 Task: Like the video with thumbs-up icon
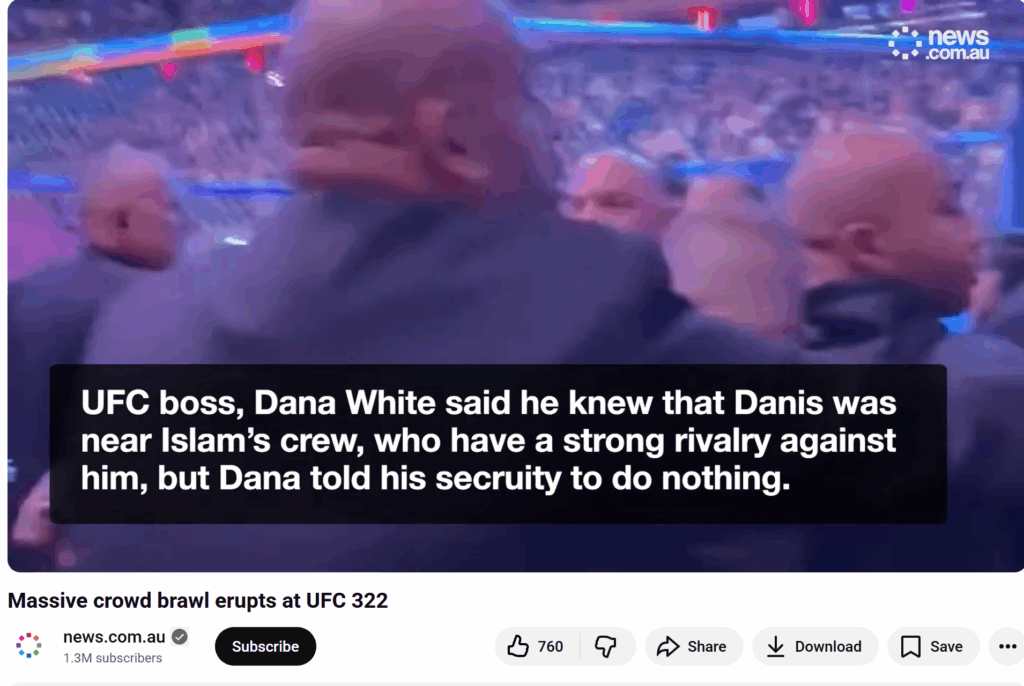click(x=518, y=646)
